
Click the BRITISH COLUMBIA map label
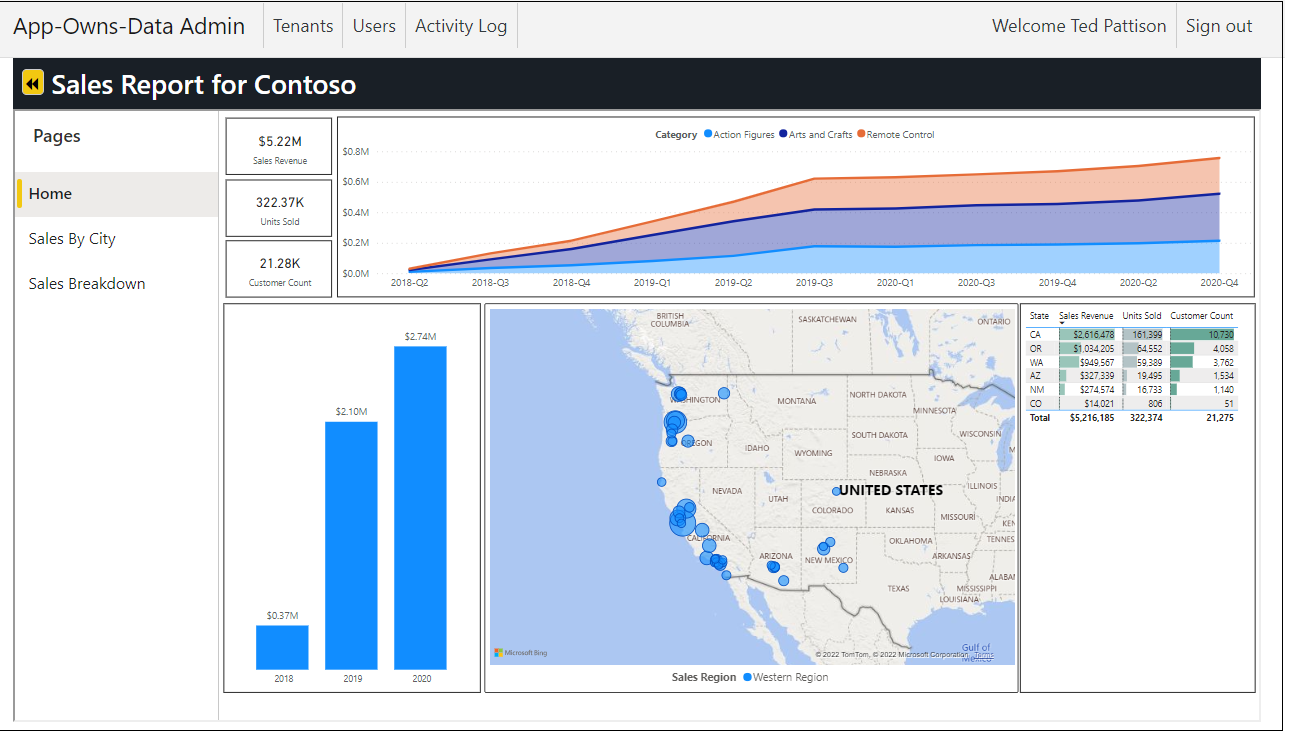point(671,319)
